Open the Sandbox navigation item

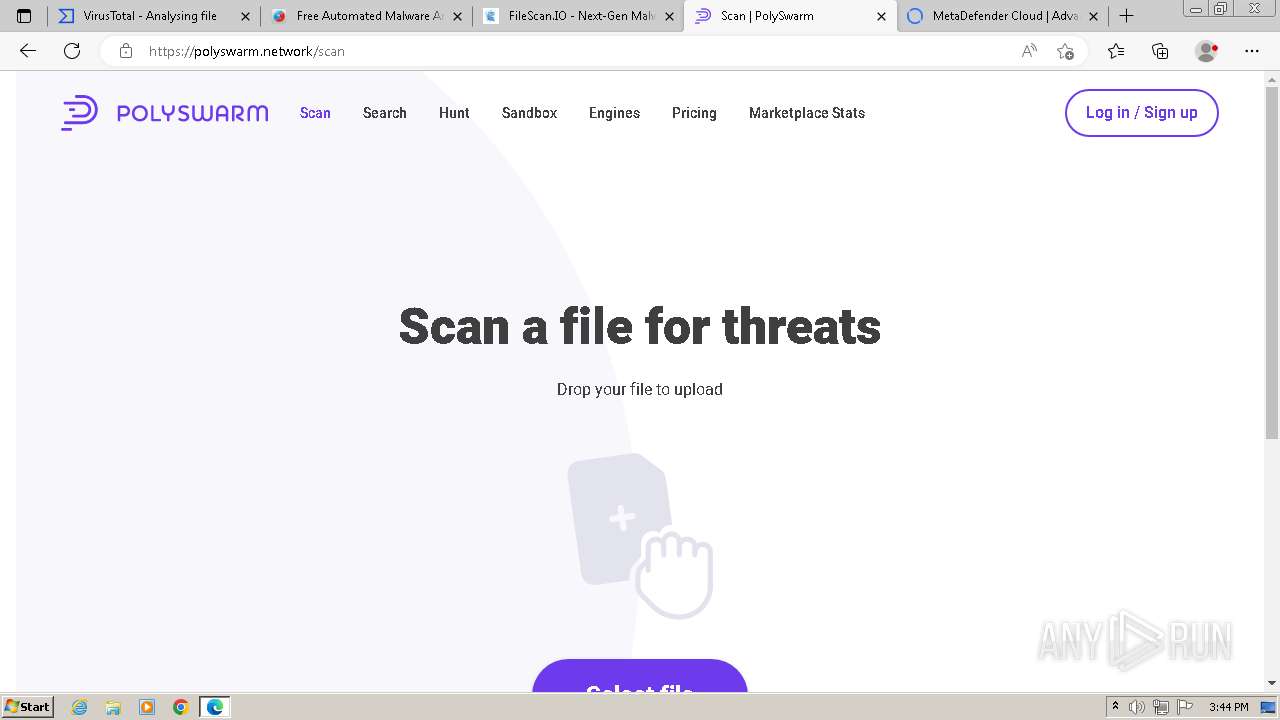(x=529, y=113)
